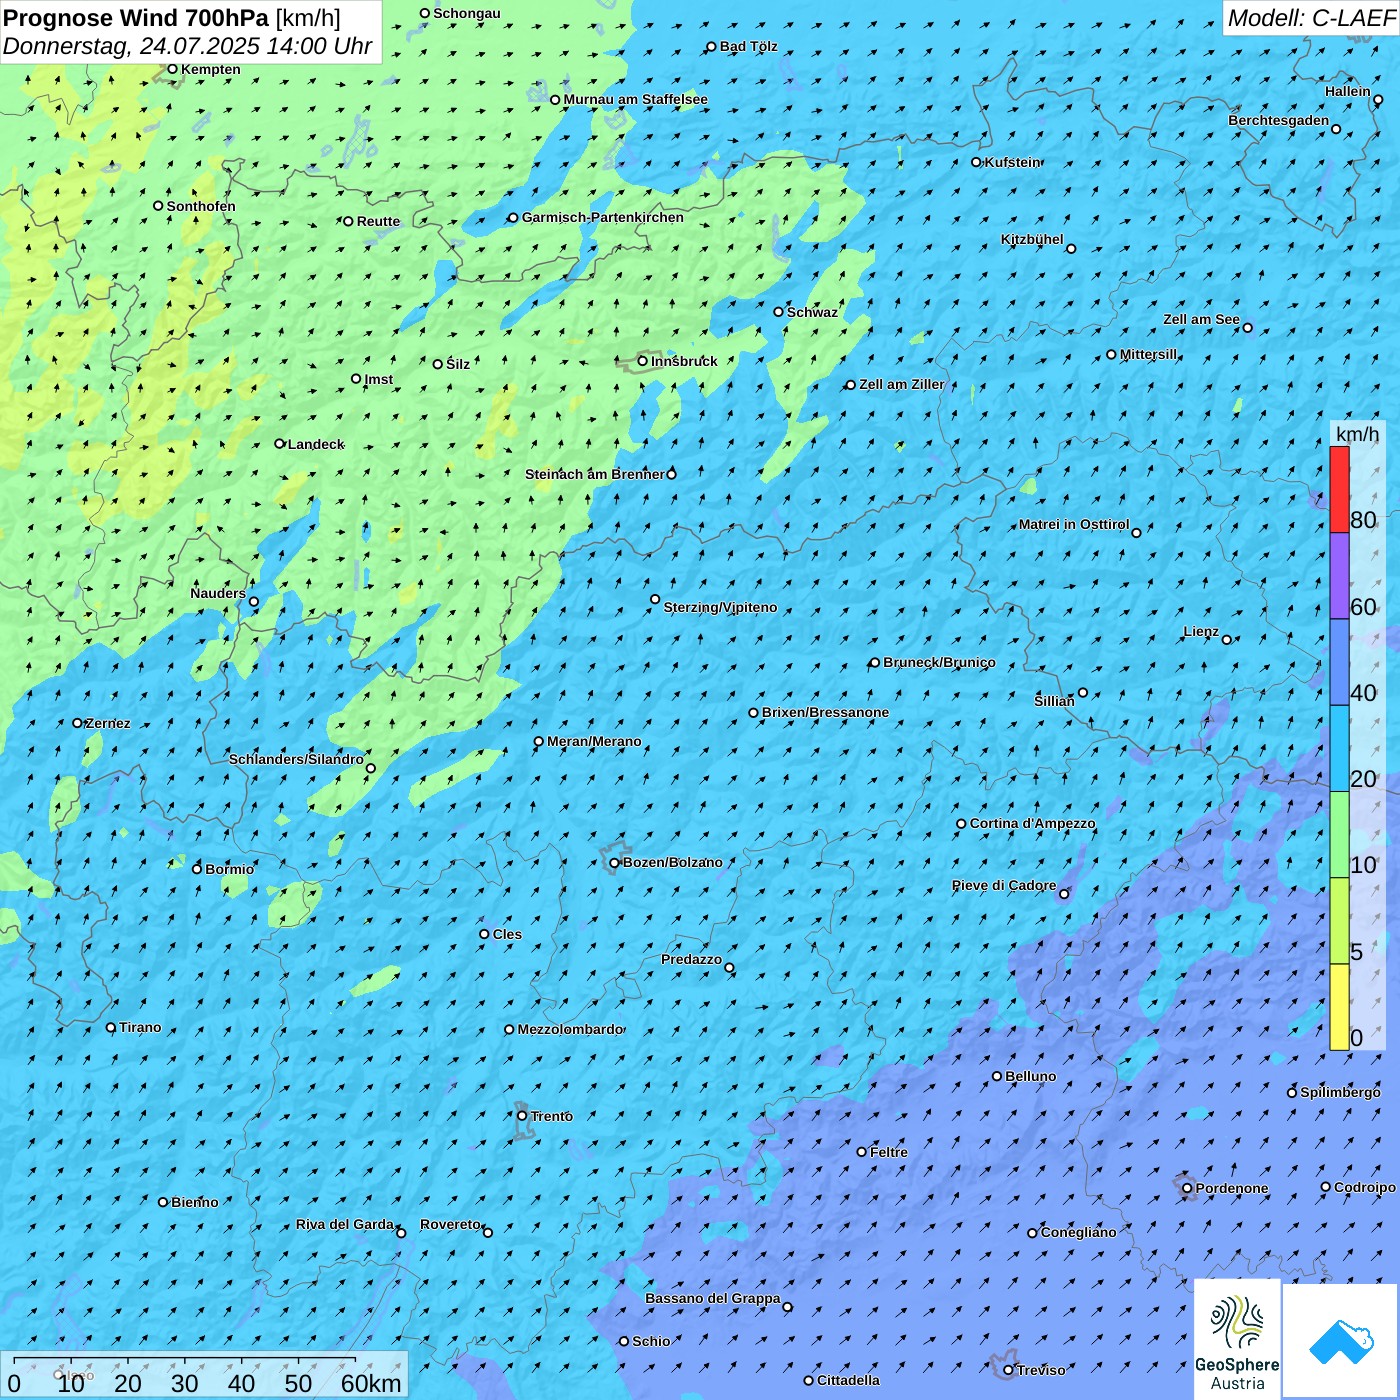The width and height of the screenshot is (1400, 1400).
Task: Click the 'Bruneck/Brunico' label
Action: pyautogui.click(x=939, y=662)
